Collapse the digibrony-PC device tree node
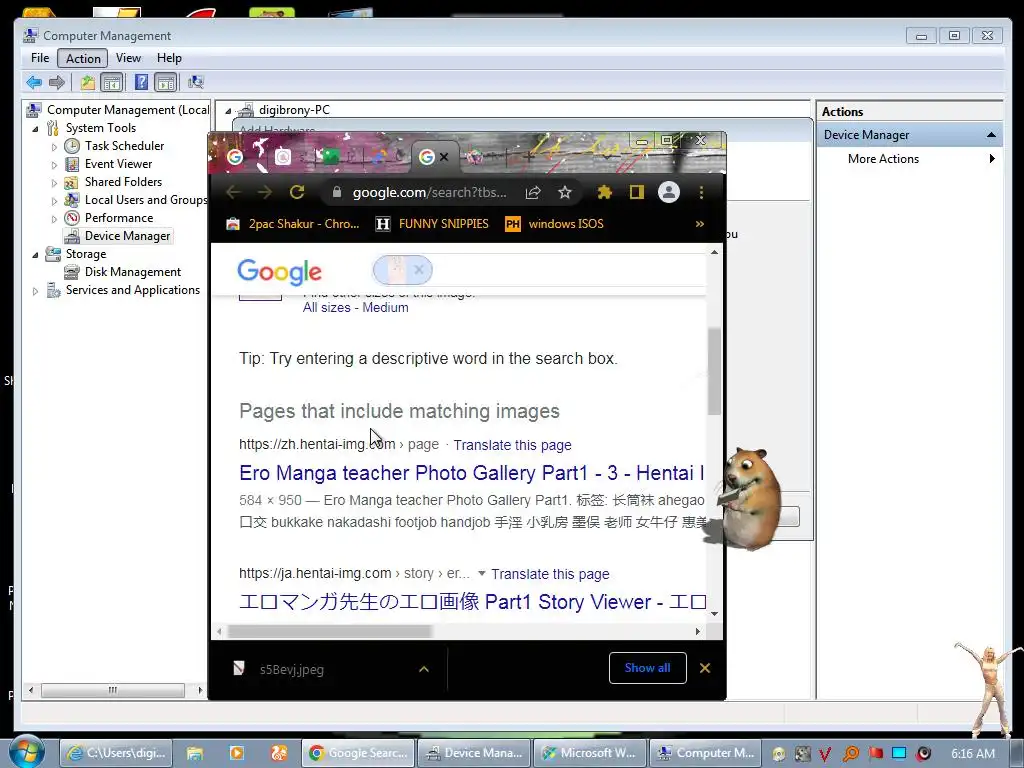 click(228, 111)
